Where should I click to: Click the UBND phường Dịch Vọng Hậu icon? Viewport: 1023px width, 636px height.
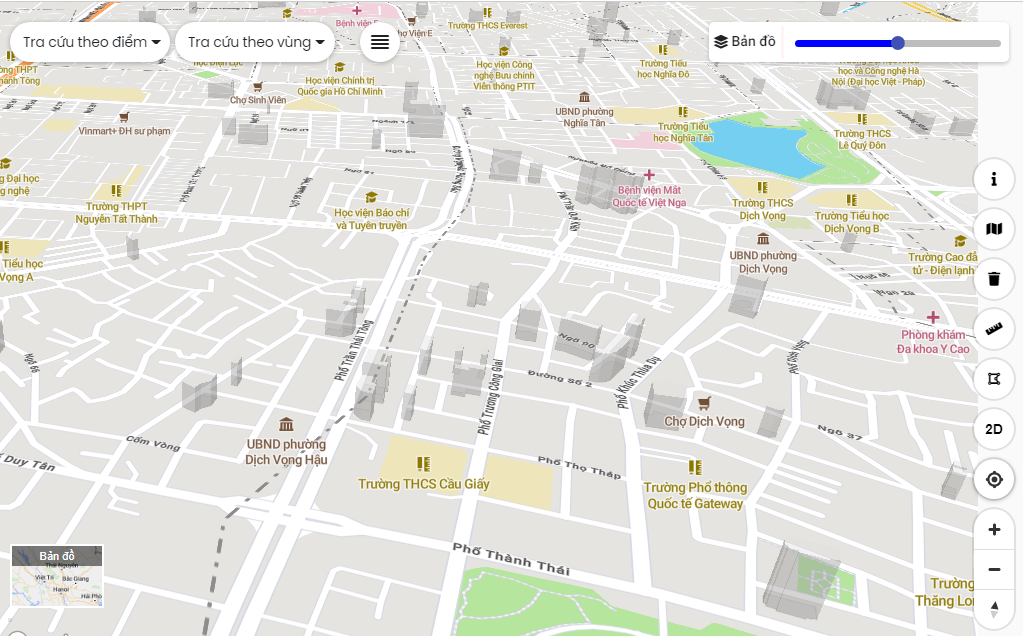tap(286, 425)
